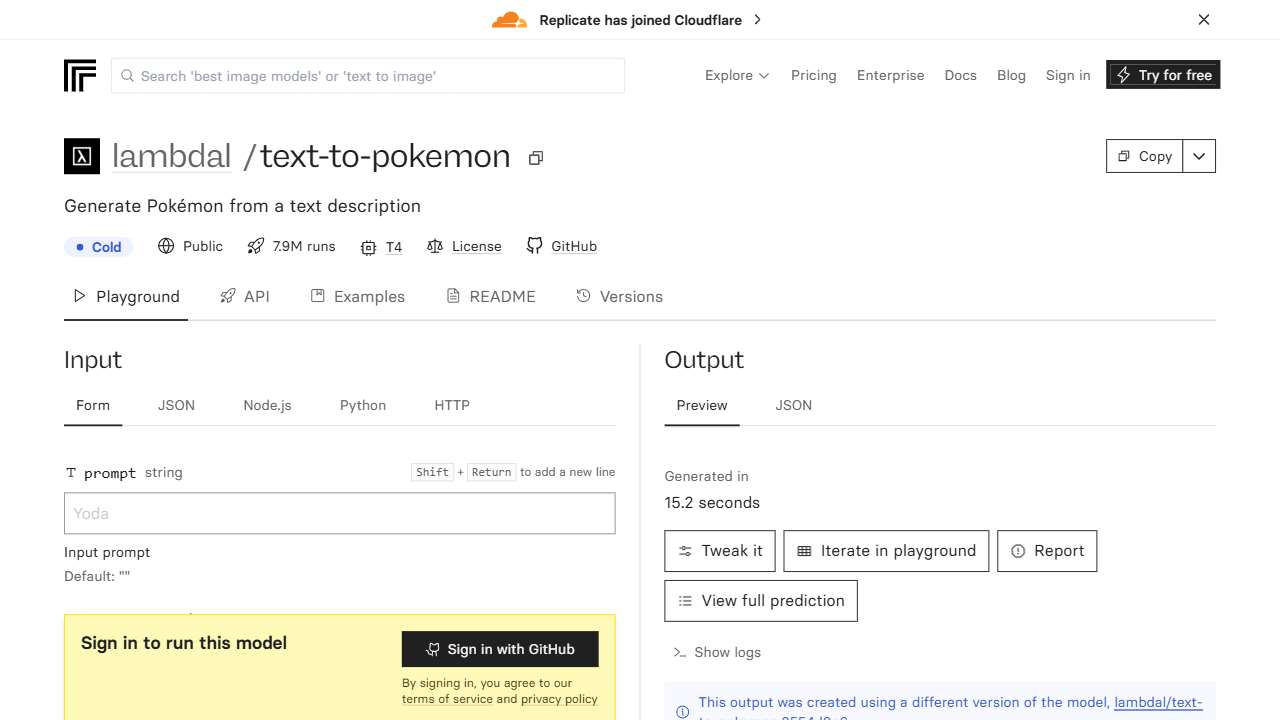Click the globe icon next to Public
The width and height of the screenshot is (1280, 720).
165,246
